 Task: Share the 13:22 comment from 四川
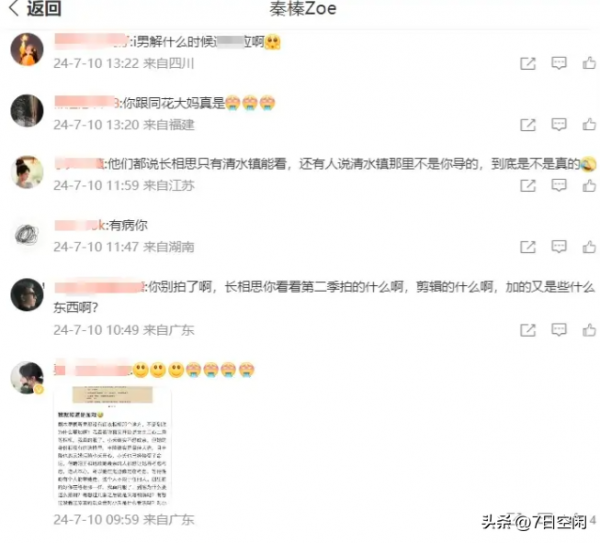pos(528,64)
